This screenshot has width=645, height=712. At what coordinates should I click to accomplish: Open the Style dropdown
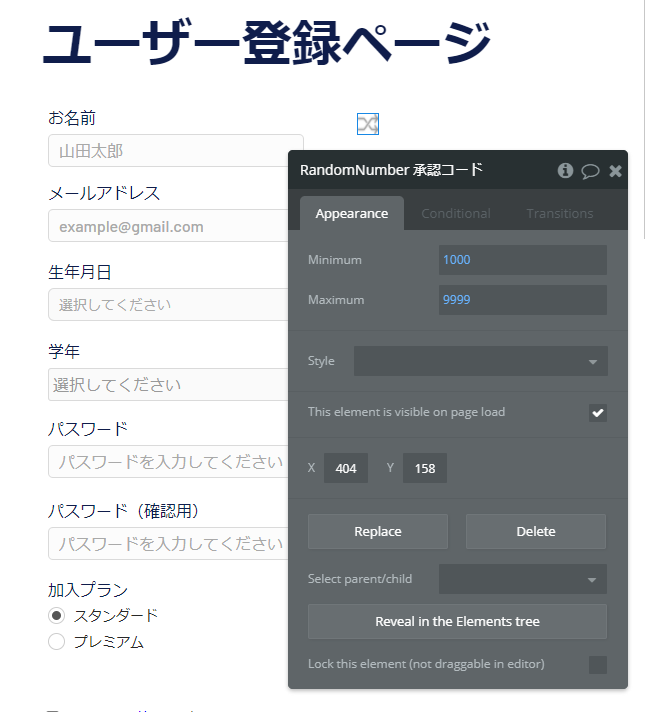[x=481, y=361]
